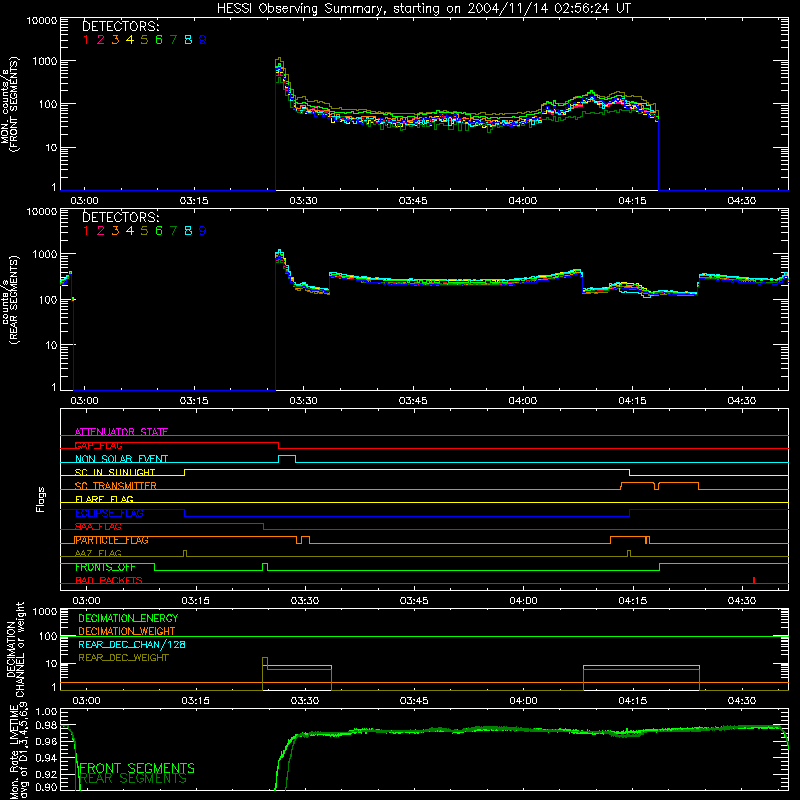Click 03:45 tick label under front segments plot
This screenshot has height=800, width=800.
click(x=413, y=201)
